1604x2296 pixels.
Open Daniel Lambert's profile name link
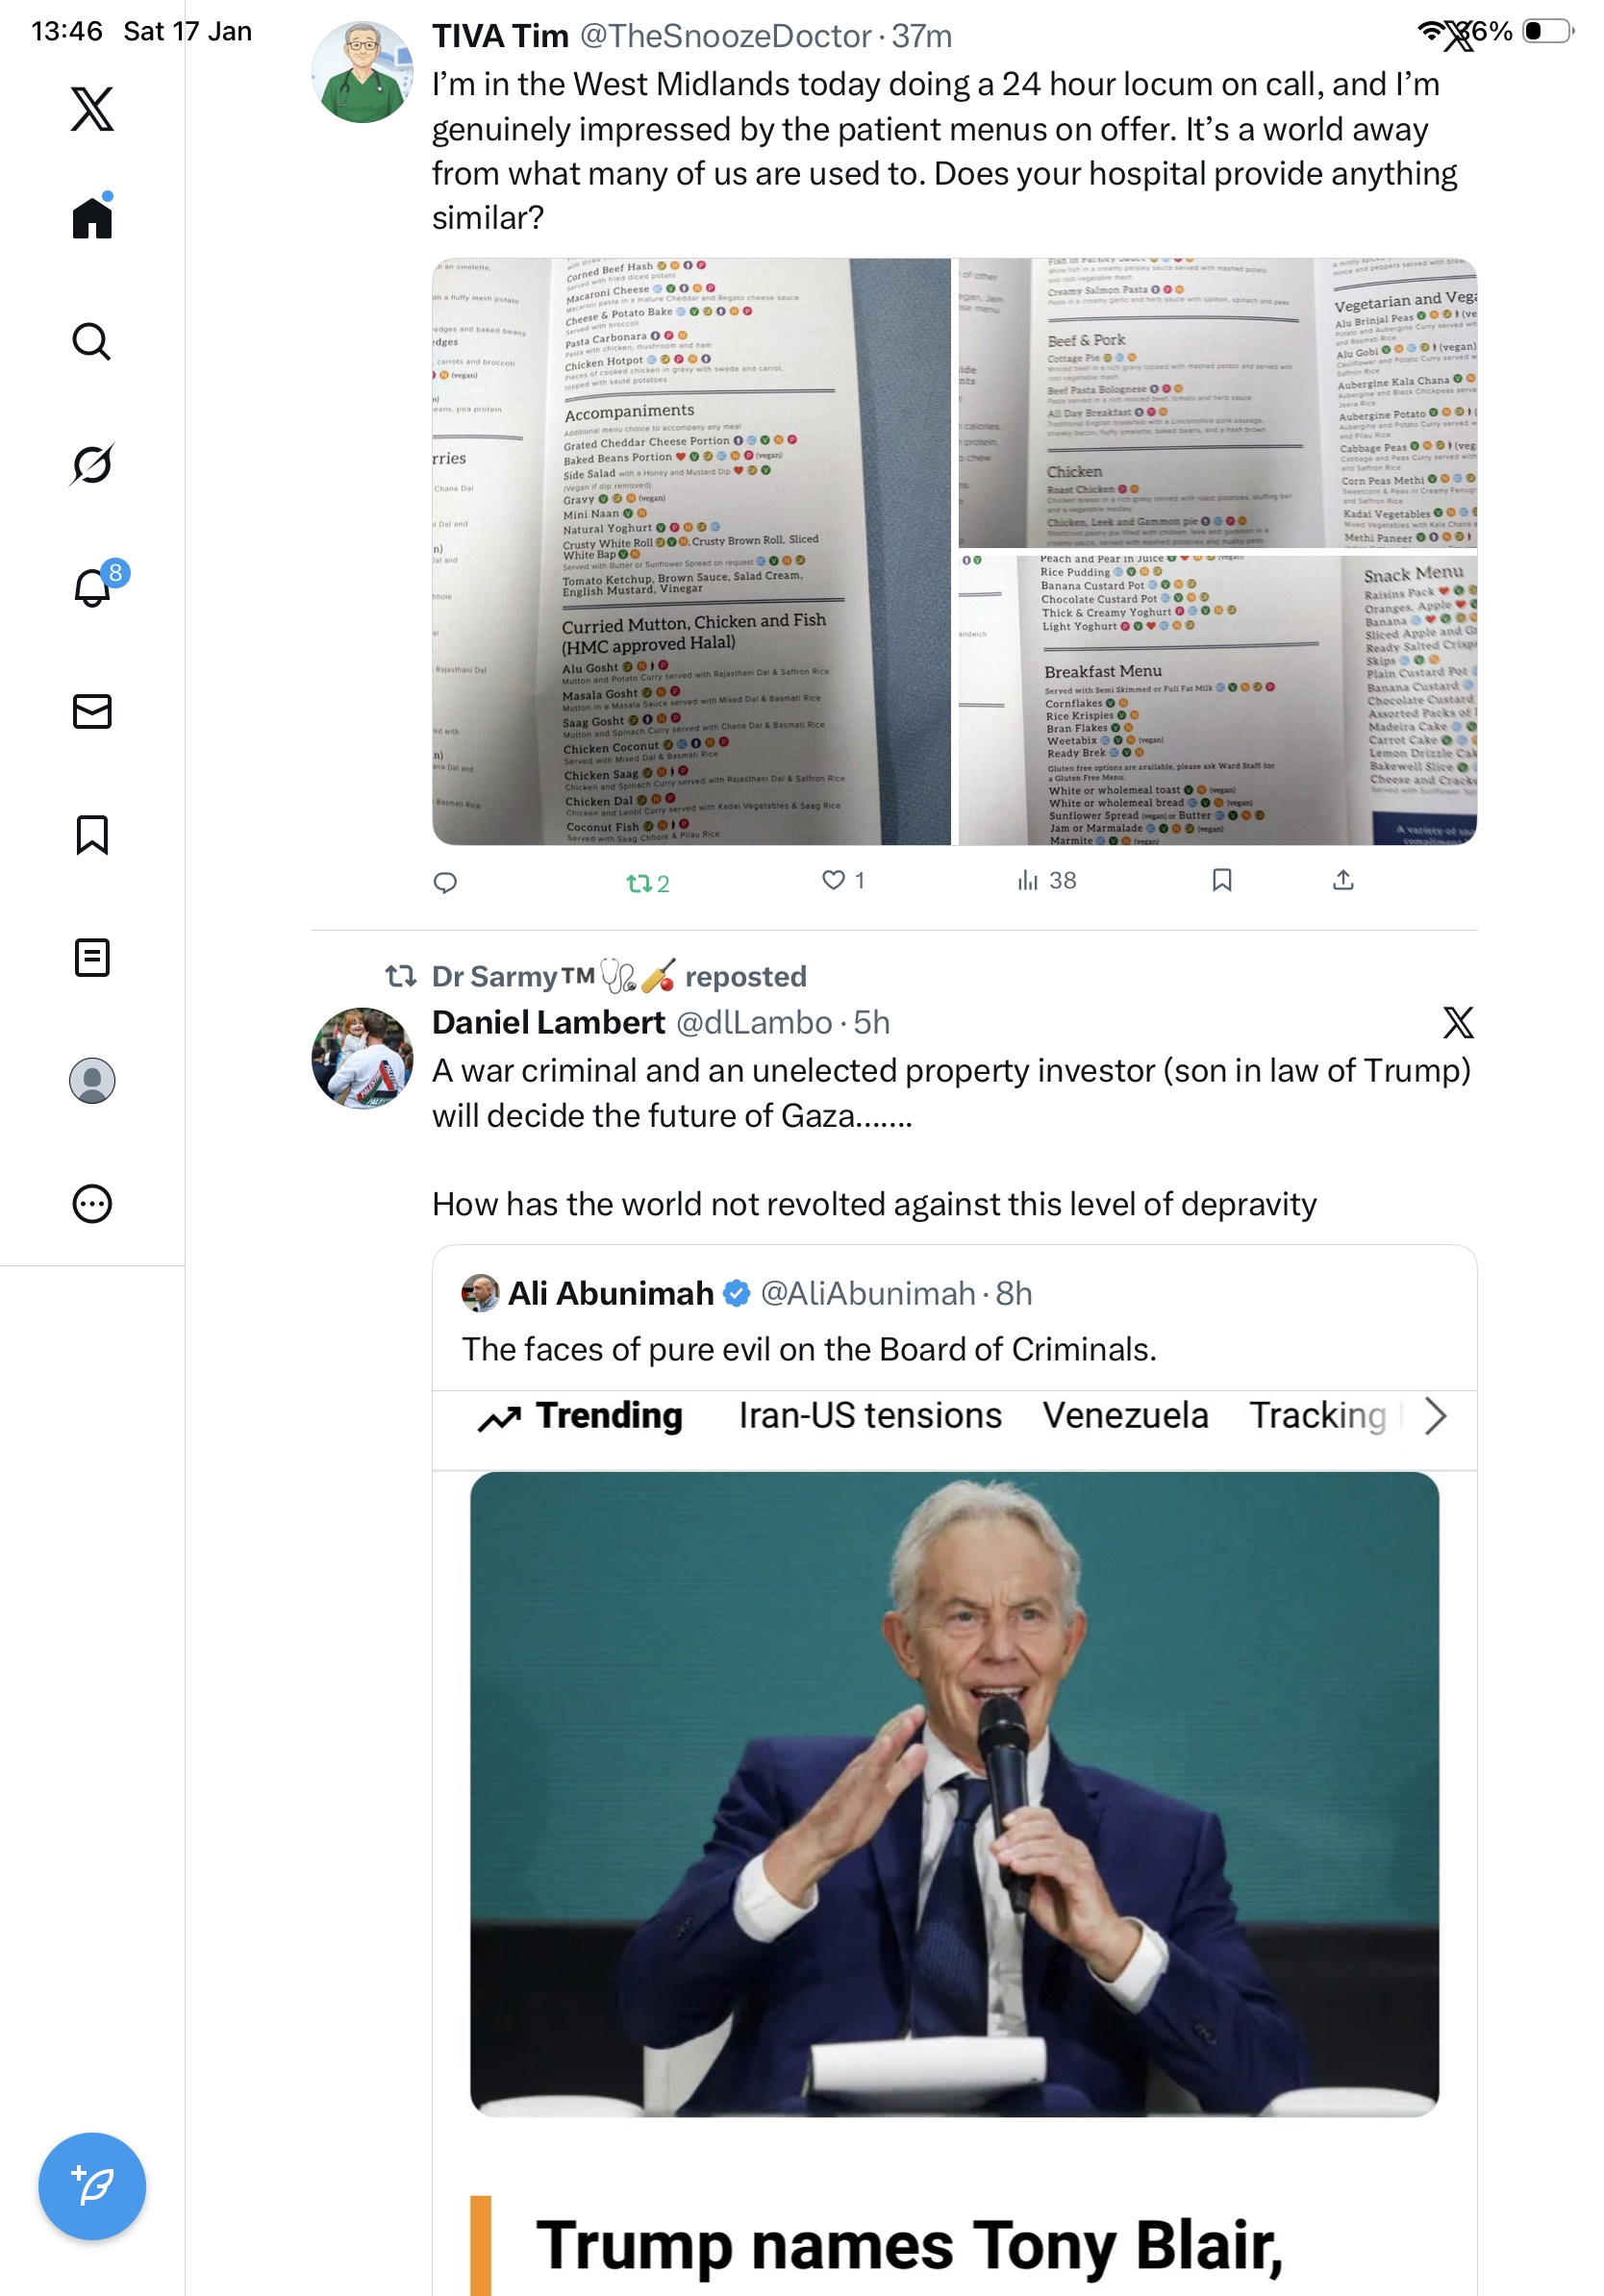tap(548, 1022)
